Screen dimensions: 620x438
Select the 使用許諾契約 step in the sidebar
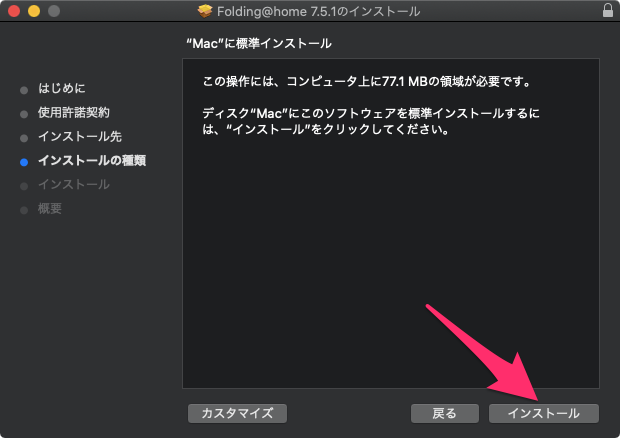click(x=74, y=113)
